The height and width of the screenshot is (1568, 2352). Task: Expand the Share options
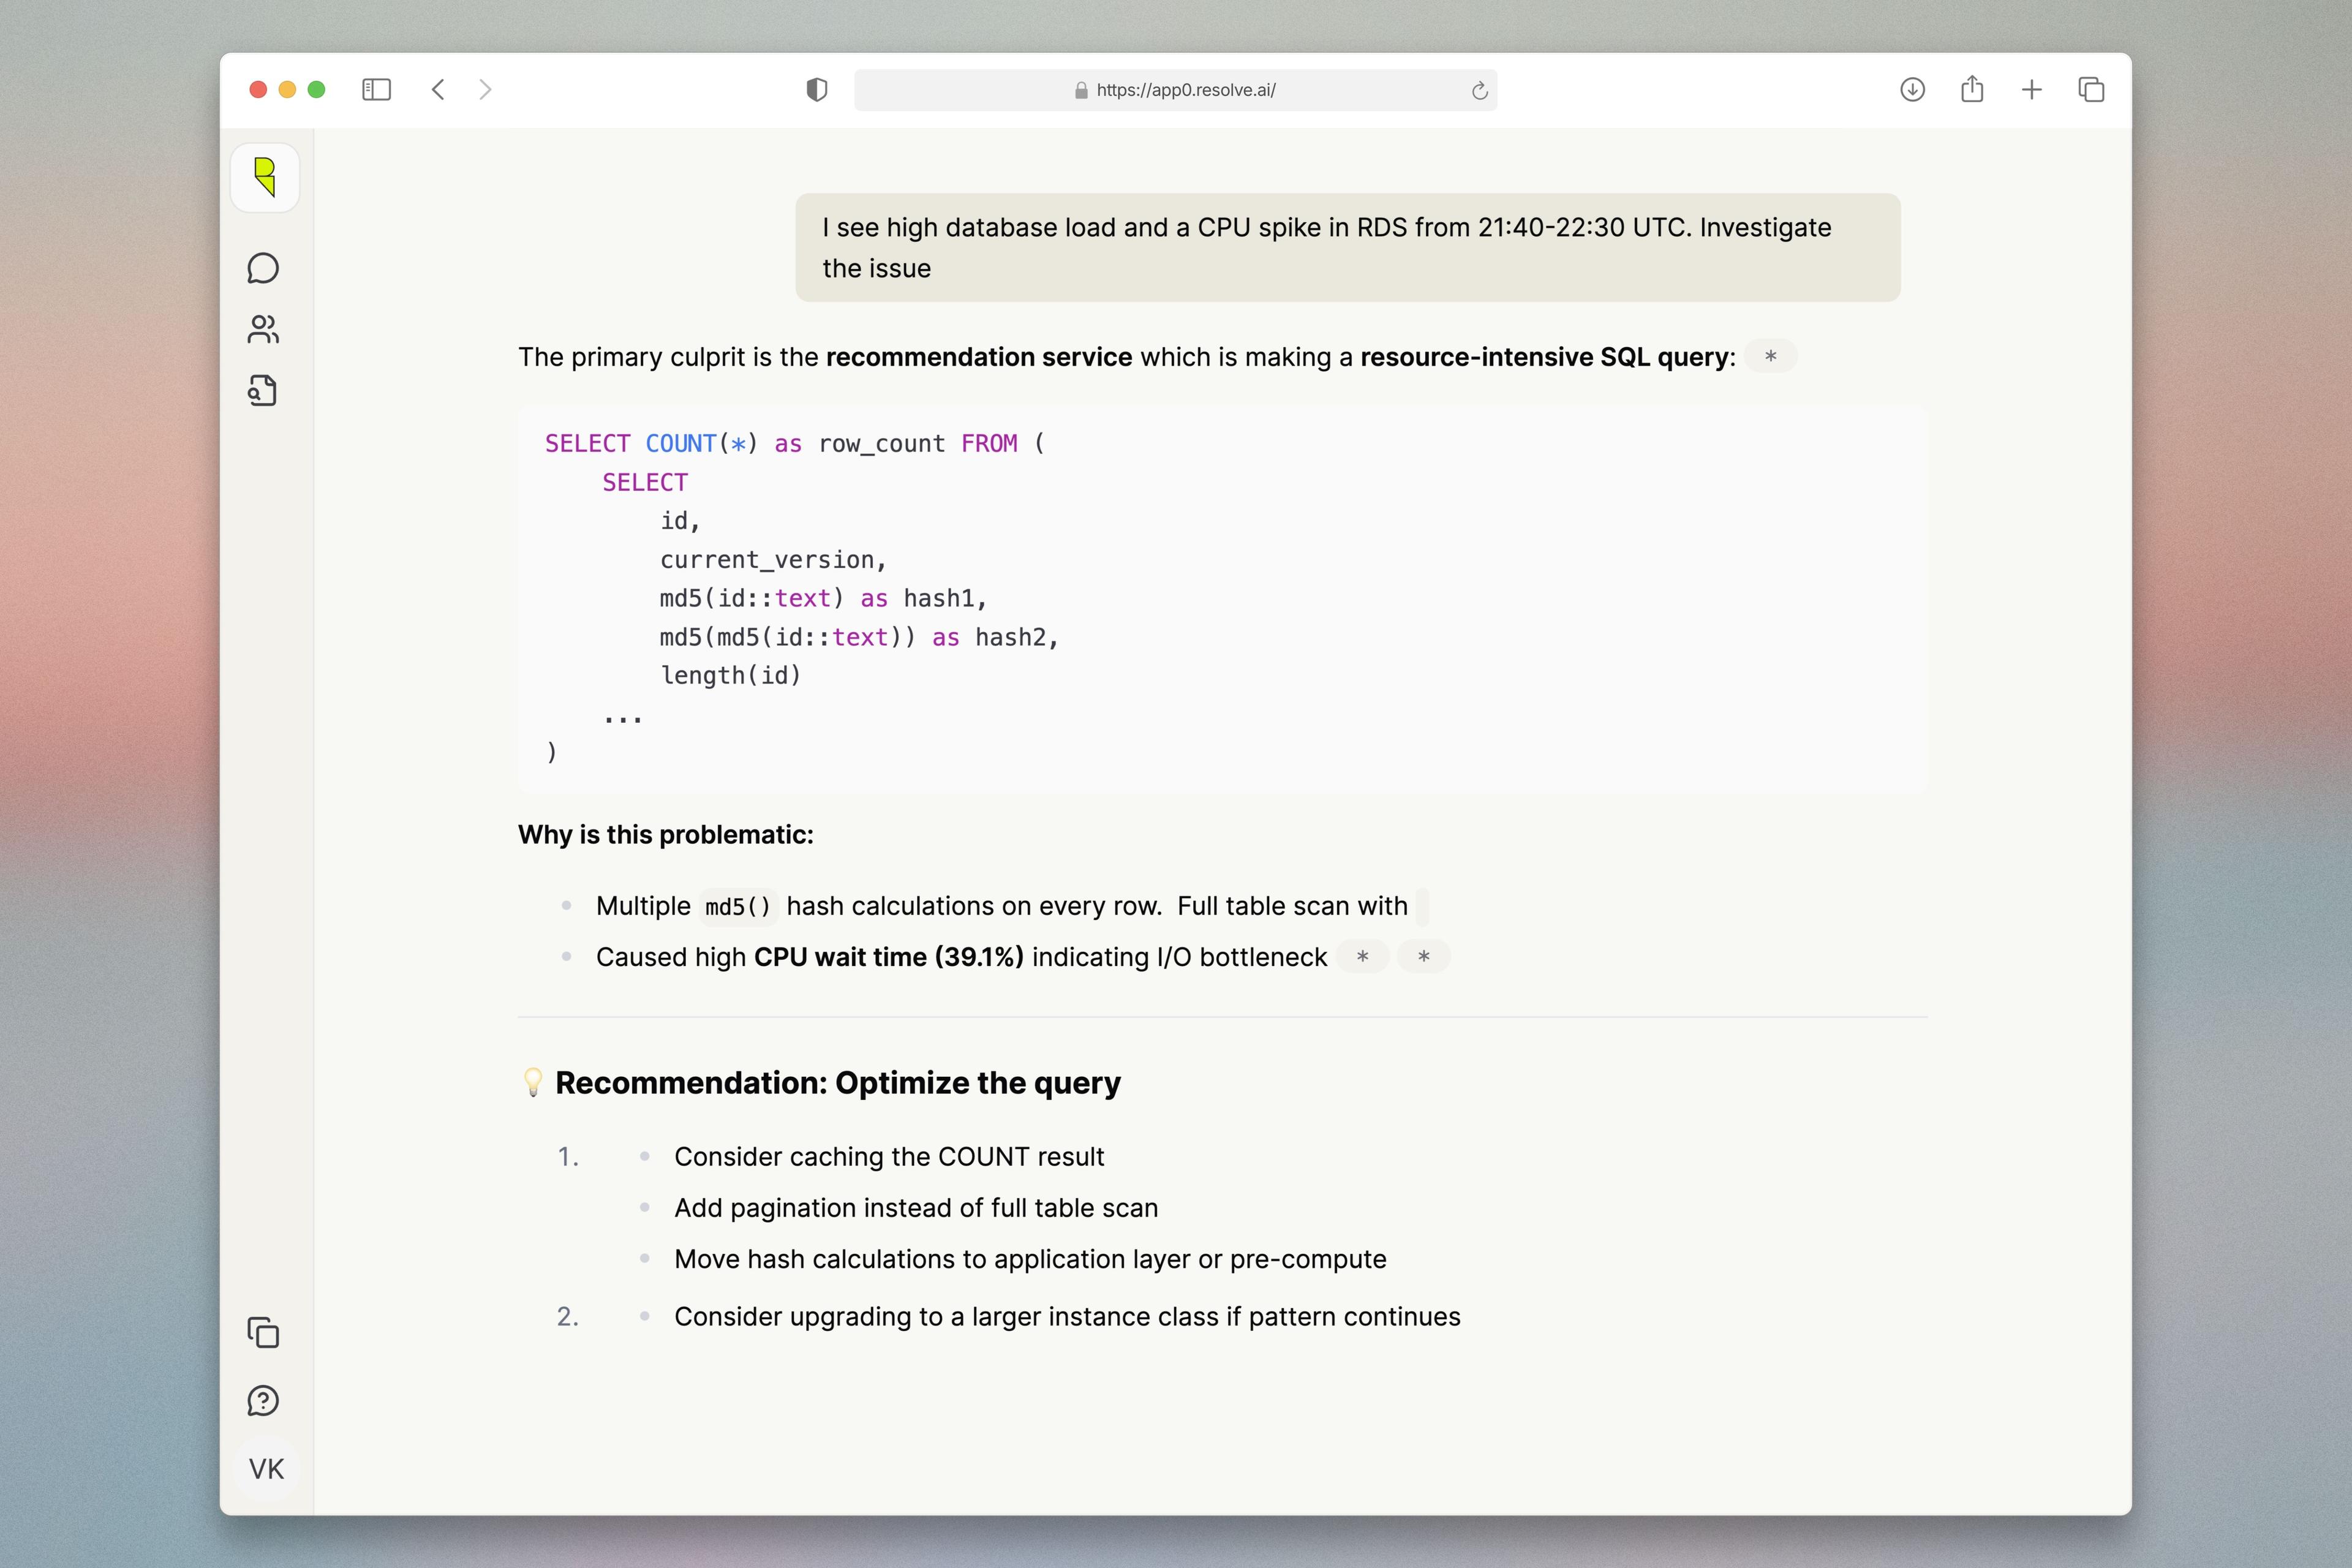coord(1971,90)
